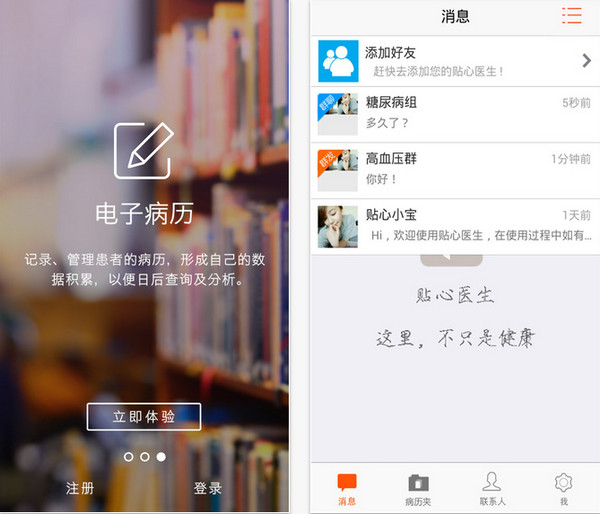
Task: Click subtitle 赶快去添加您的贴心医生！
Action: click(439, 71)
